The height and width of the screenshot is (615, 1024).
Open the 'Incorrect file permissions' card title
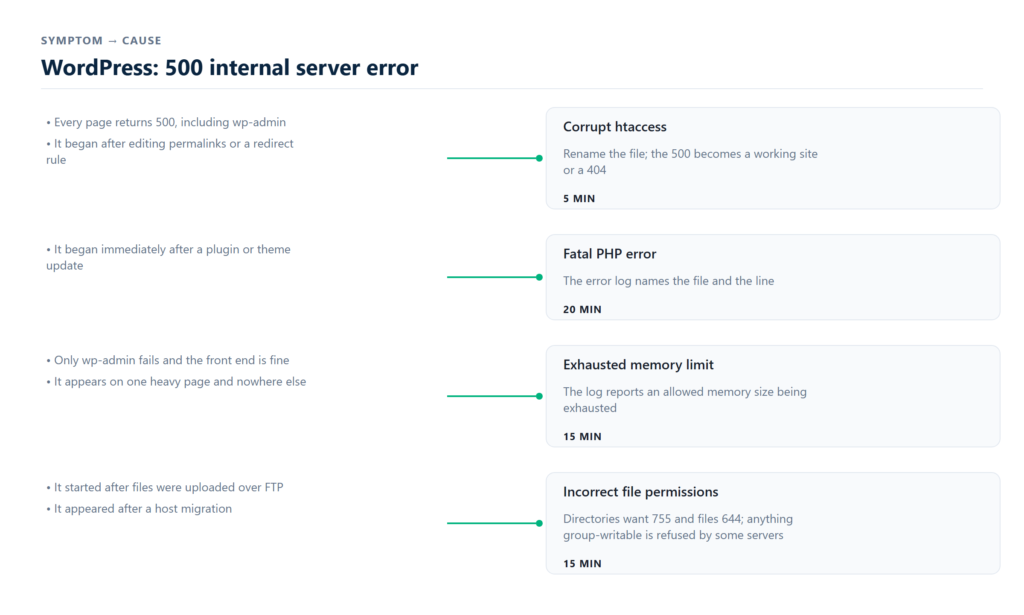[641, 492]
